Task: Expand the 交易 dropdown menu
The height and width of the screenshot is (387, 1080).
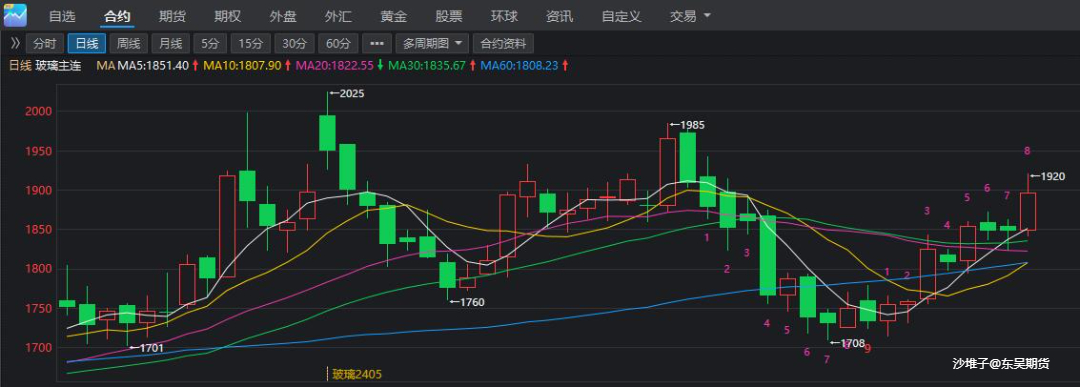Action: 690,16
